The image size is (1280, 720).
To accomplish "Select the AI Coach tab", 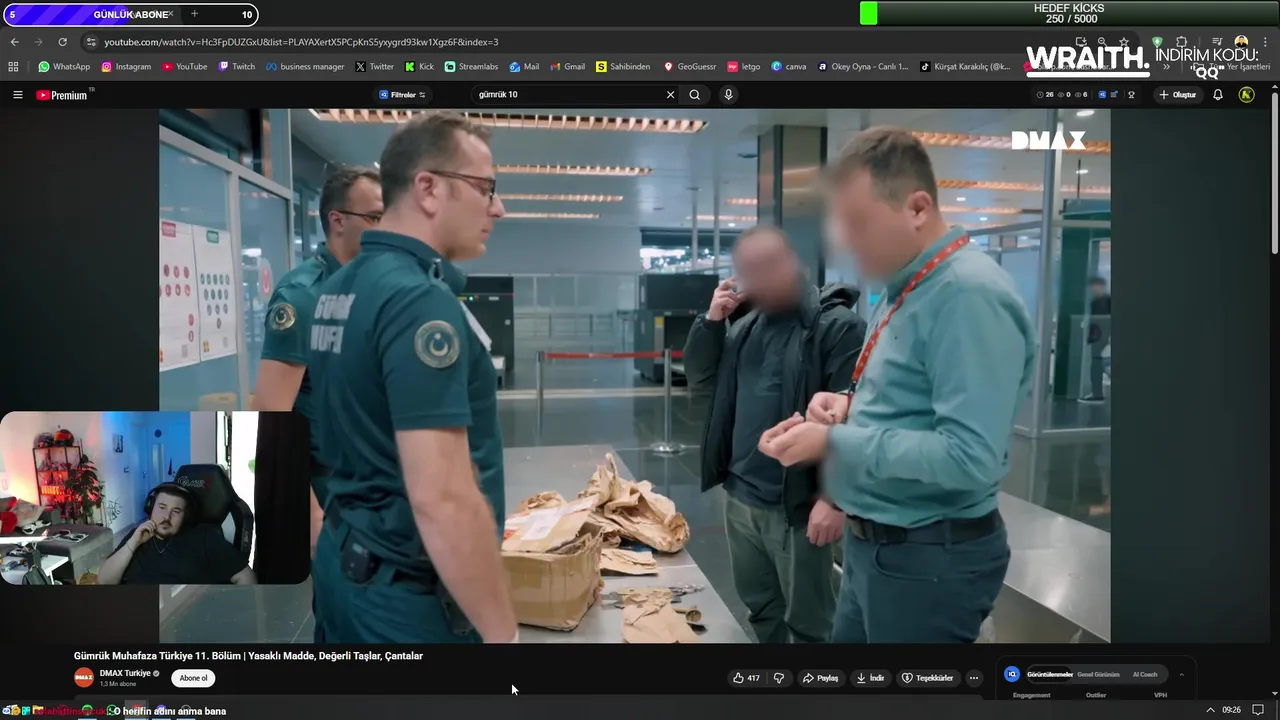I will click(1145, 675).
